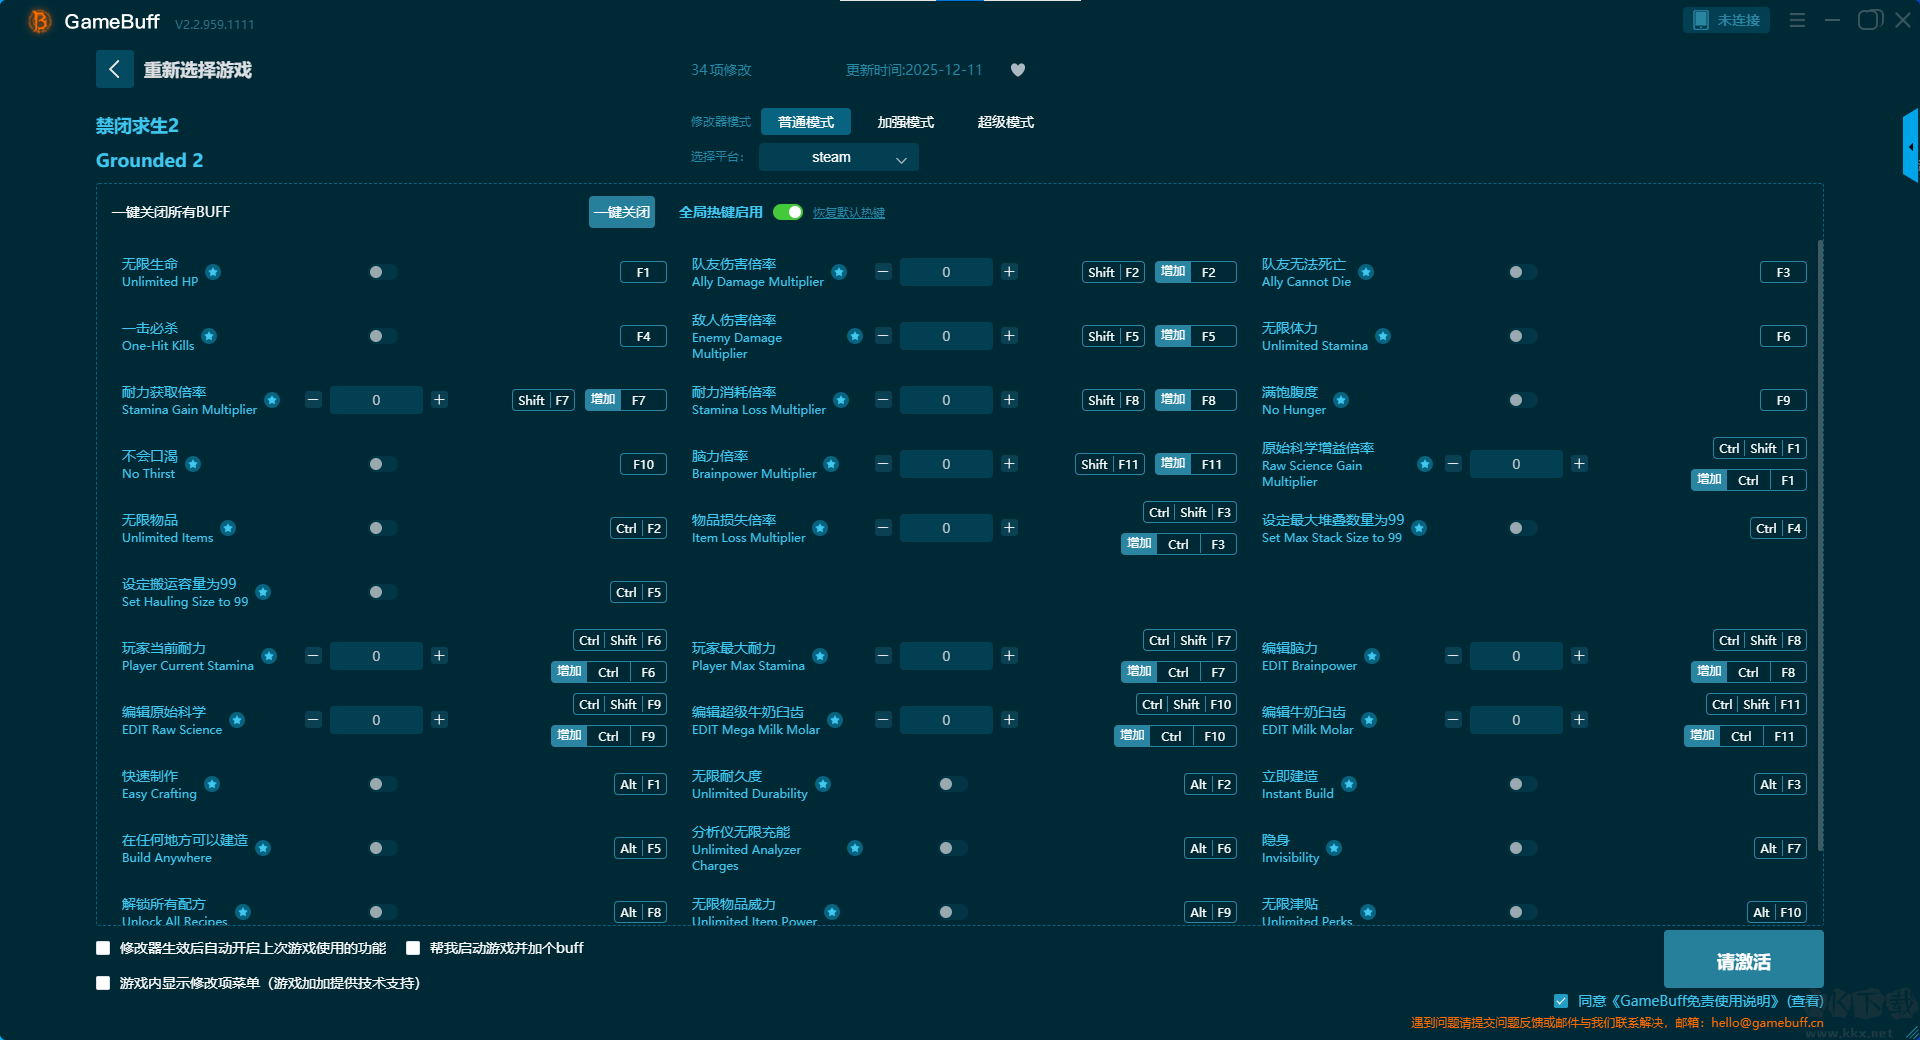Click the GameBuff logo icon

tap(39, 21)
